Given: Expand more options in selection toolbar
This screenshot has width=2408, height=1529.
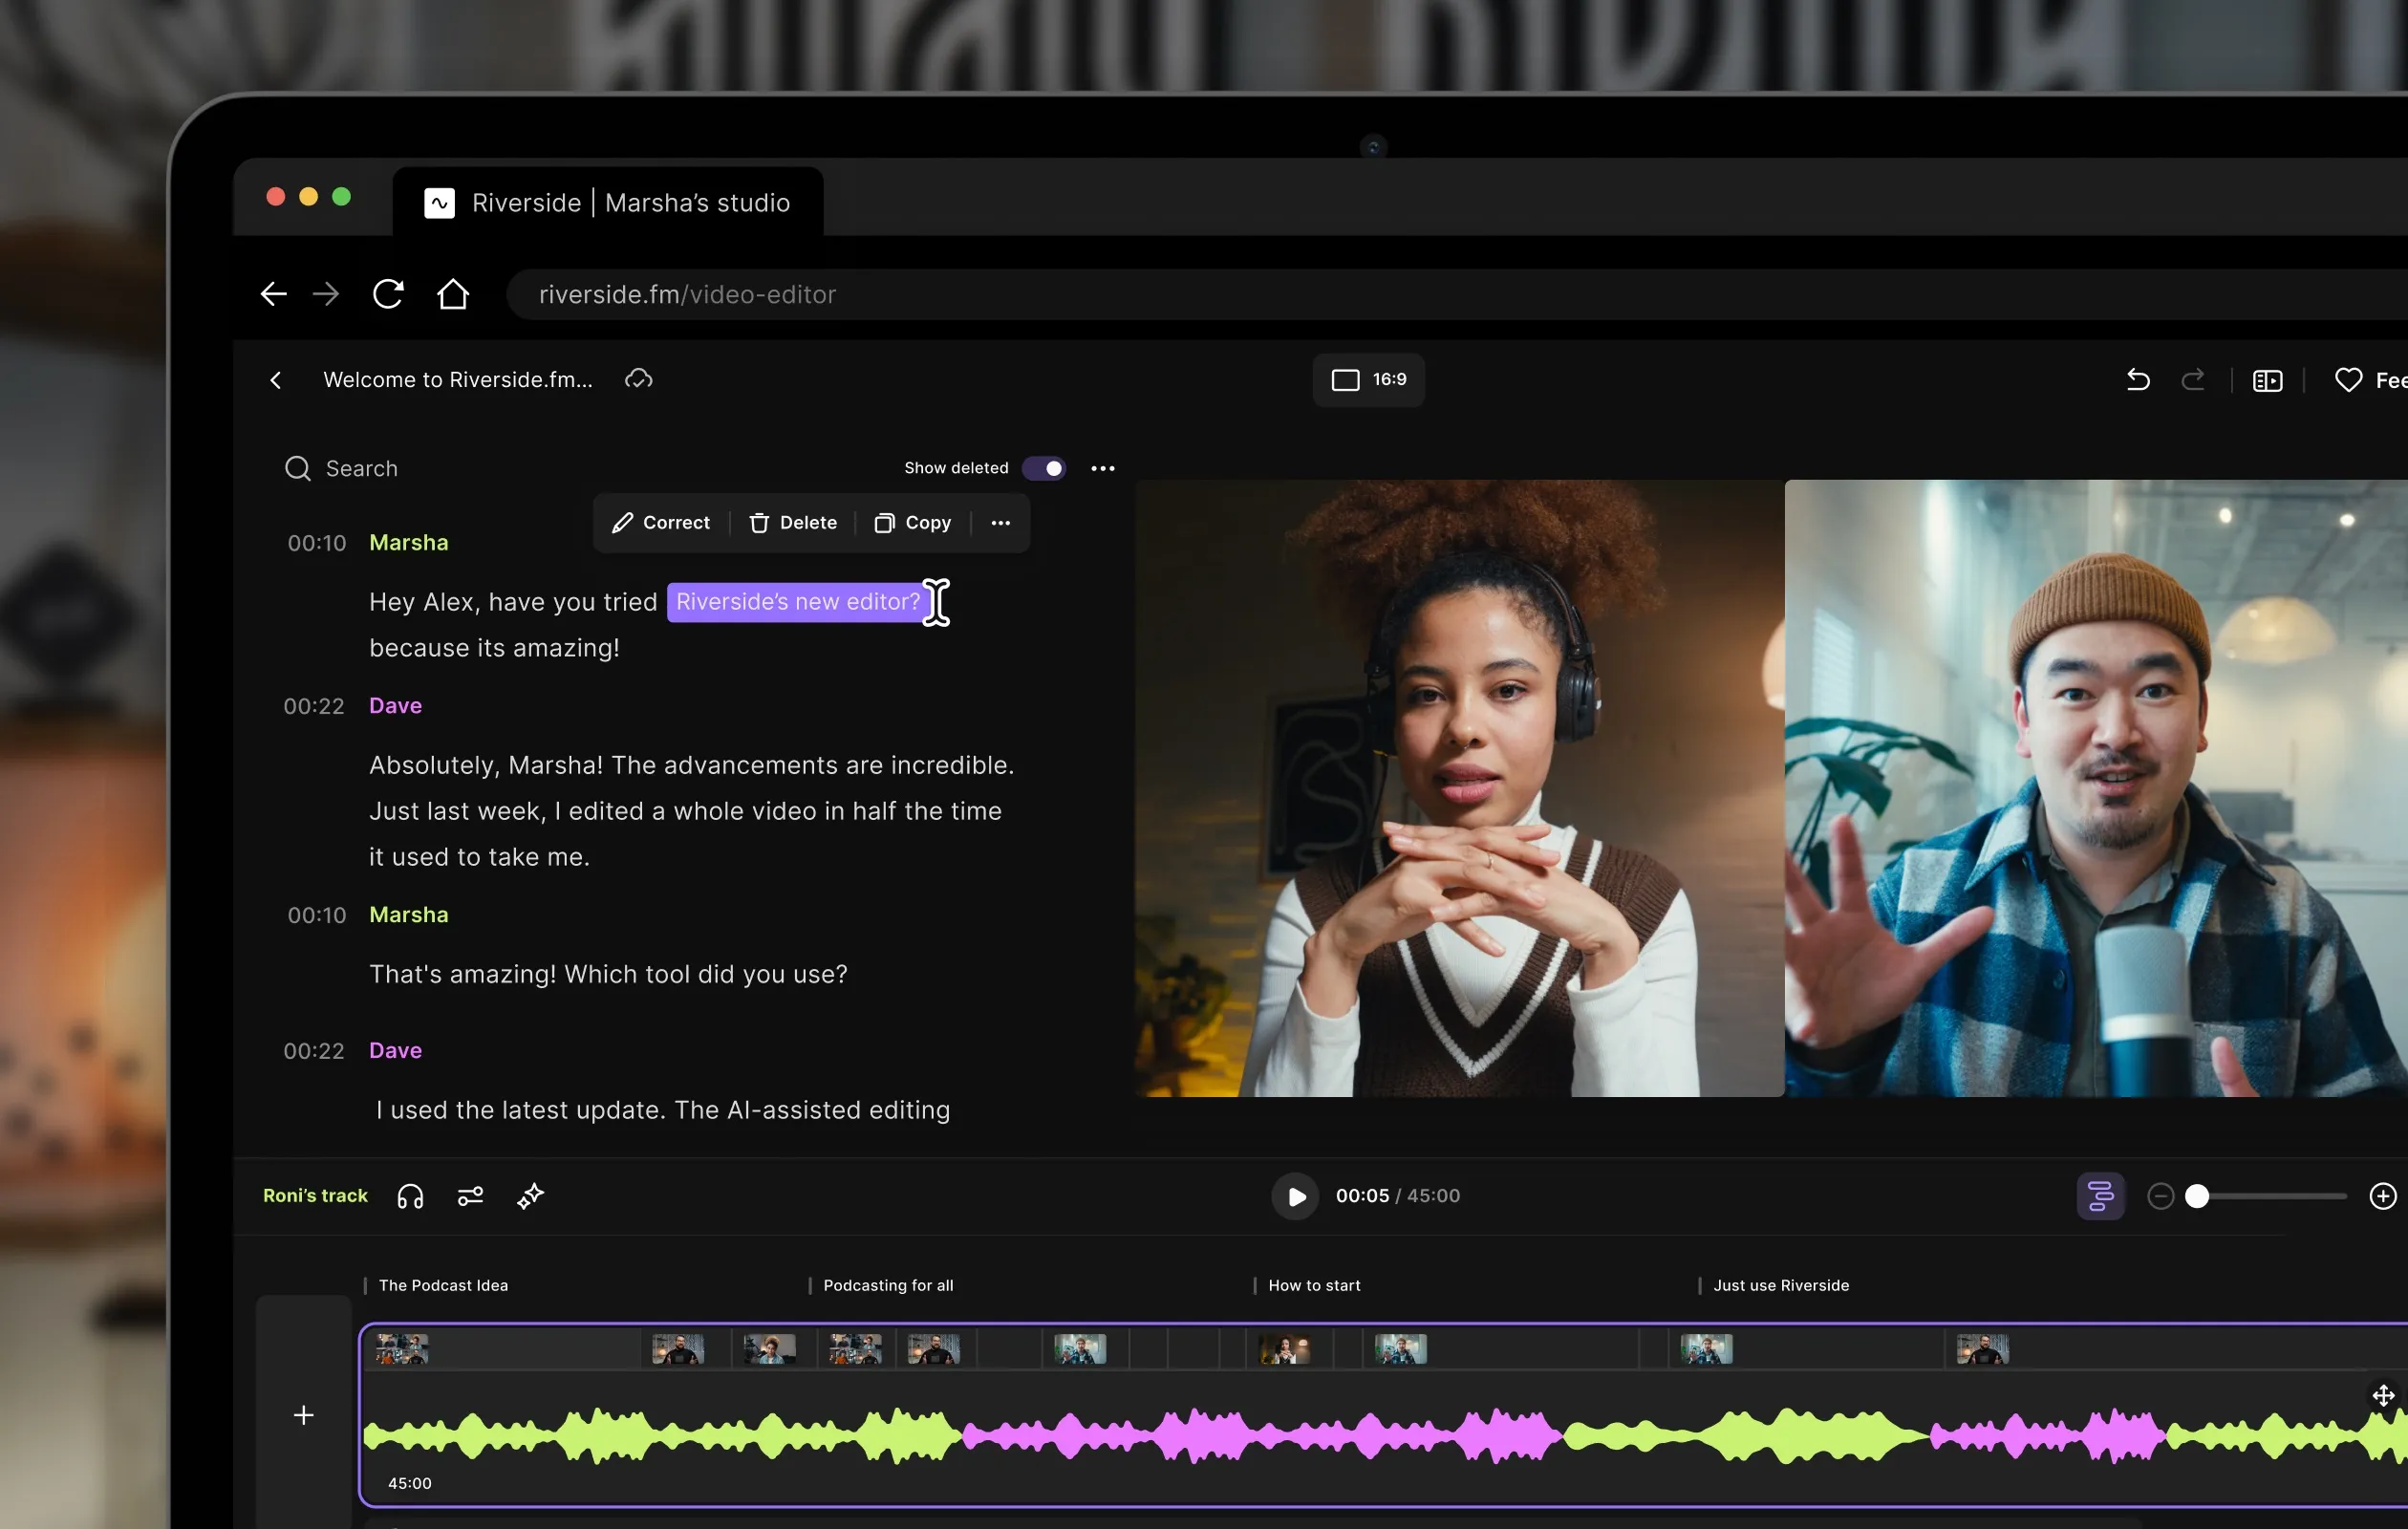Looking at the screenshot, I should 1000,523.
